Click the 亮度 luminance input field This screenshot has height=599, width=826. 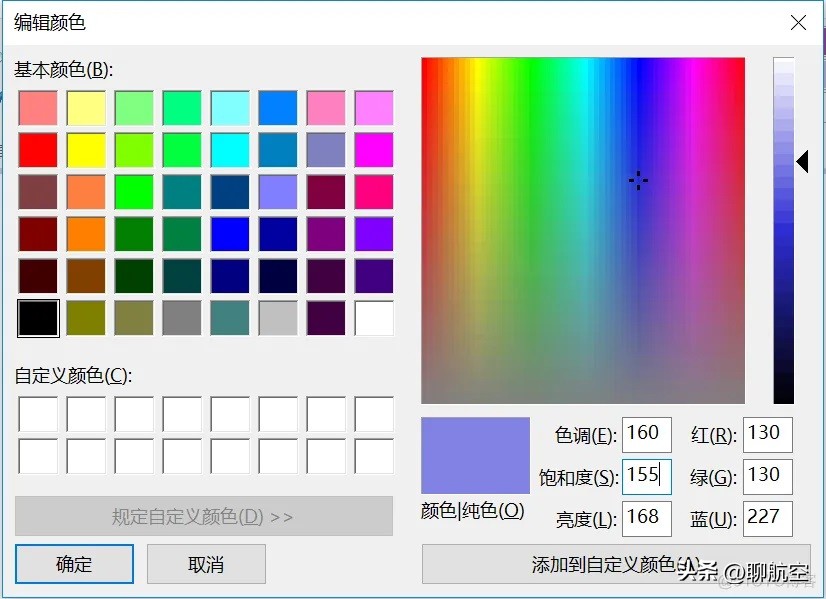pyautogui.click(x=646, y=518)
